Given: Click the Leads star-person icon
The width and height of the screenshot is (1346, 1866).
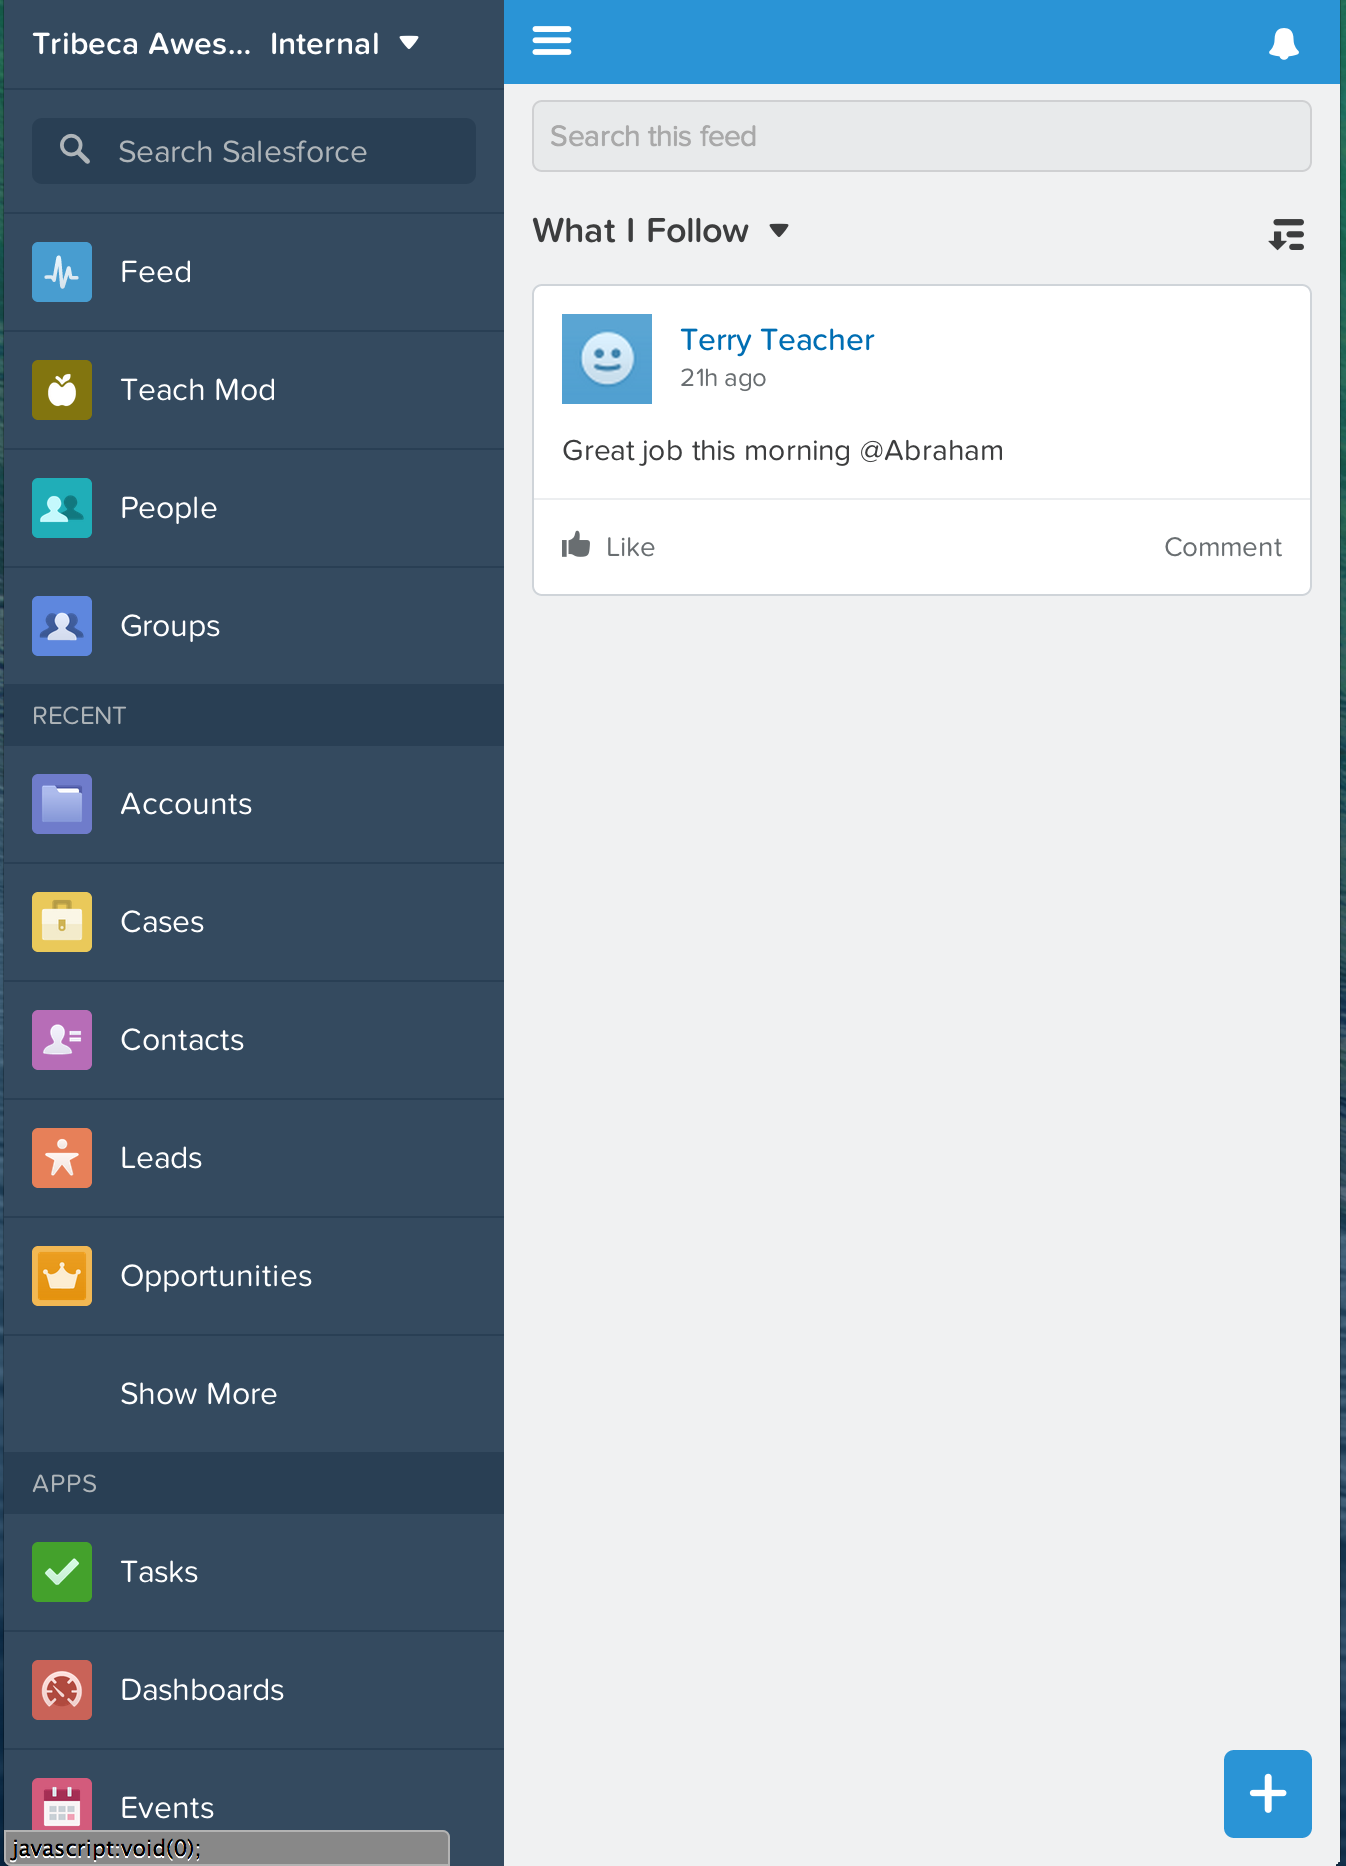Looking at the screenshot, I should (62, 1158).
